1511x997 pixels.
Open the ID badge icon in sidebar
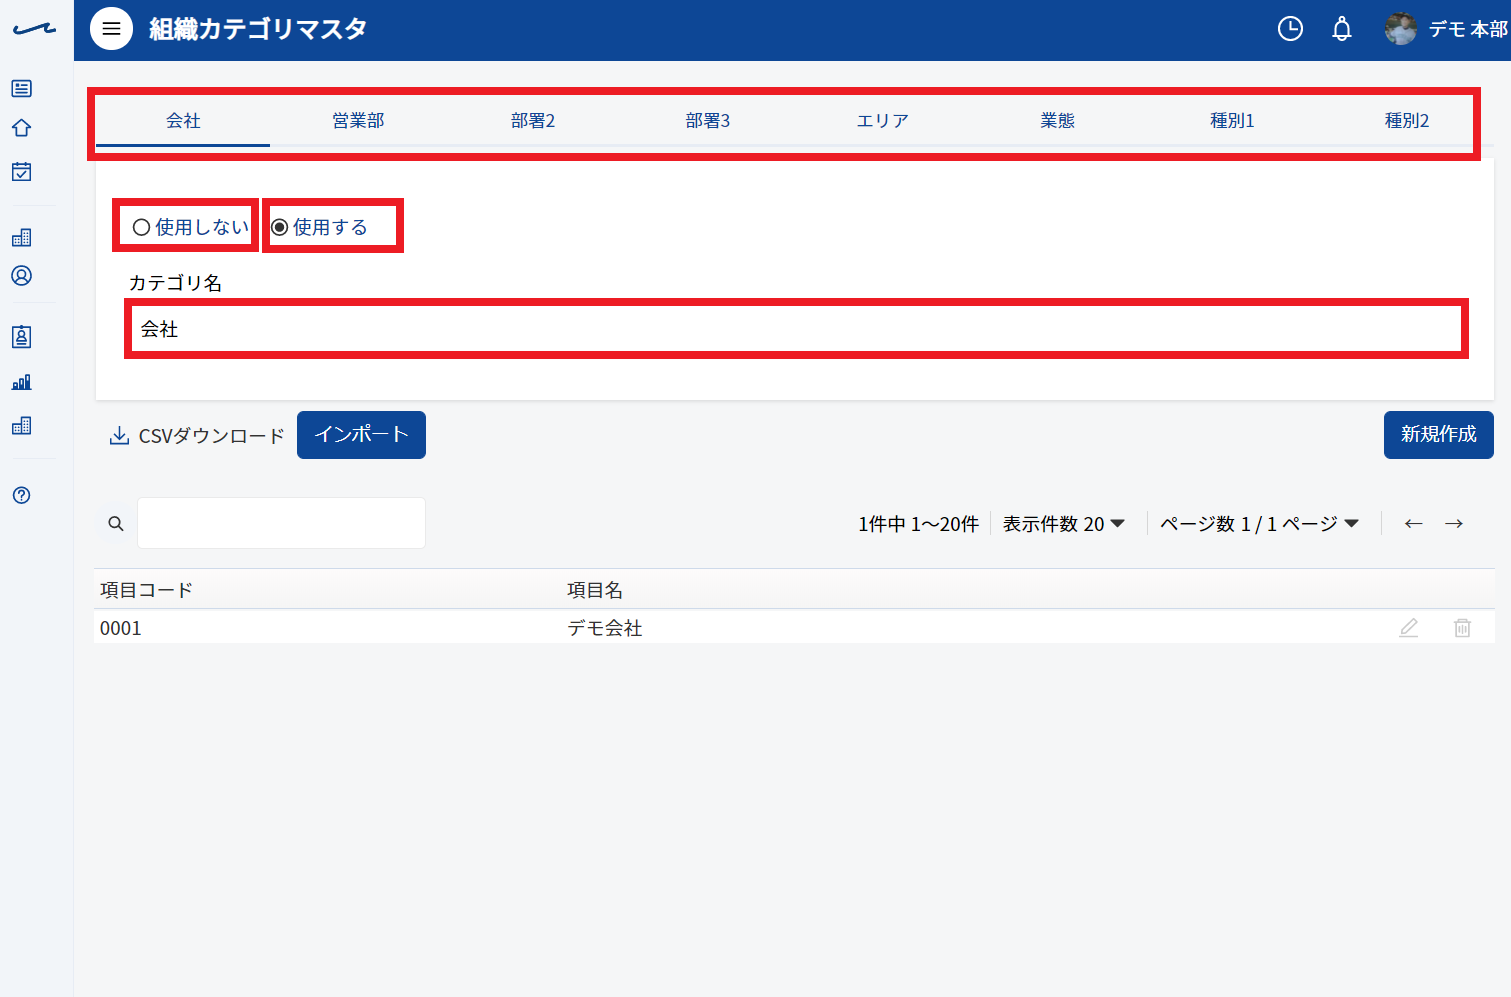[x=21, y=337]
